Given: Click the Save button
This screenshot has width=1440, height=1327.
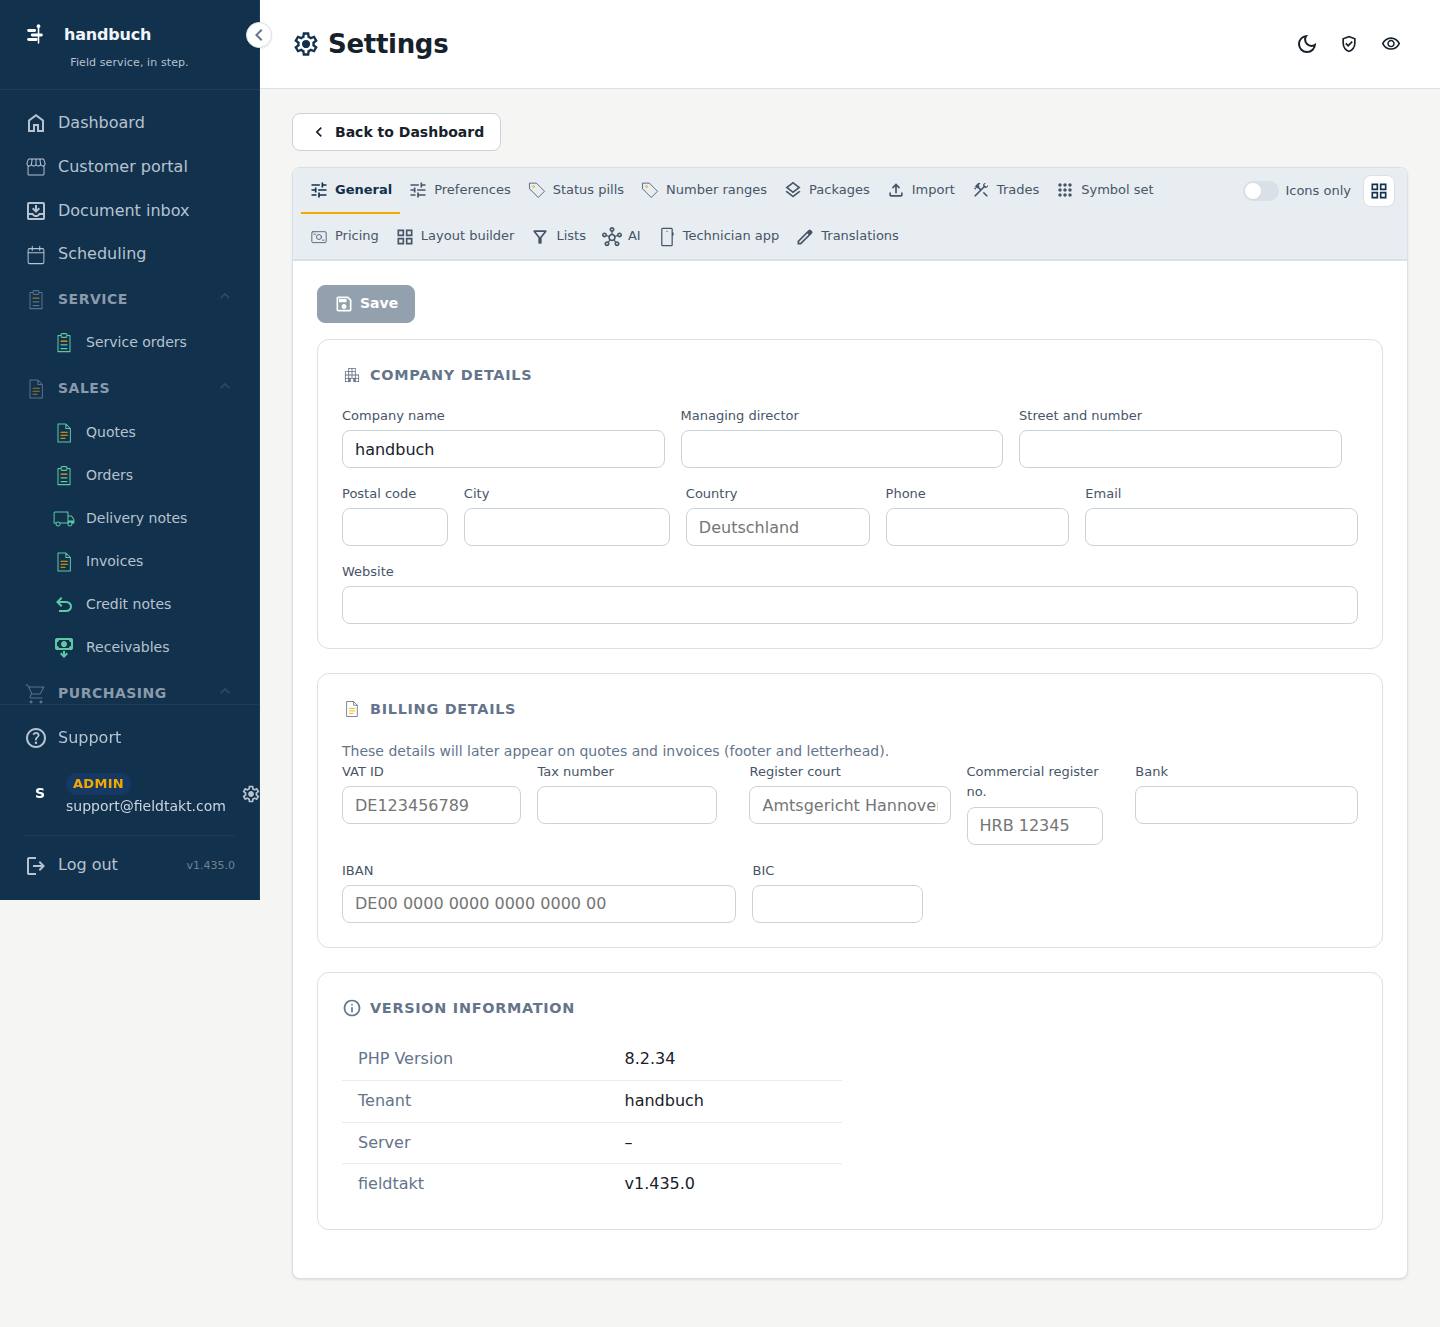Looking at the screenshot, I should [366, 304].
